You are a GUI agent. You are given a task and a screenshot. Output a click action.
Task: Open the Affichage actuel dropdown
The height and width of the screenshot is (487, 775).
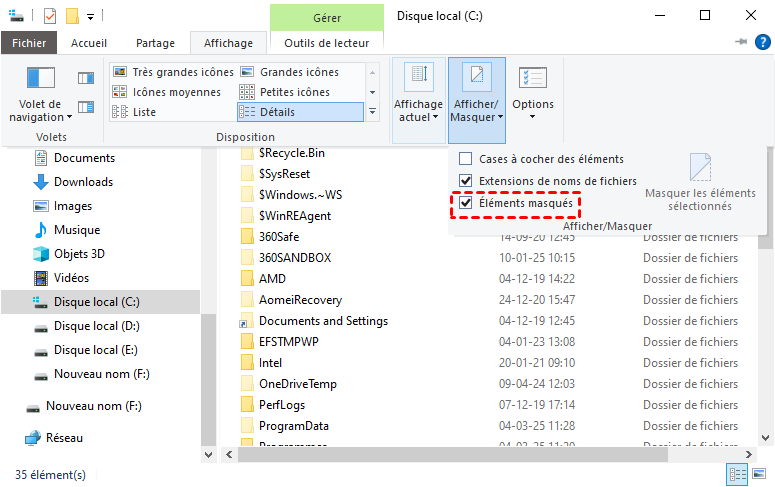(418, 100)
